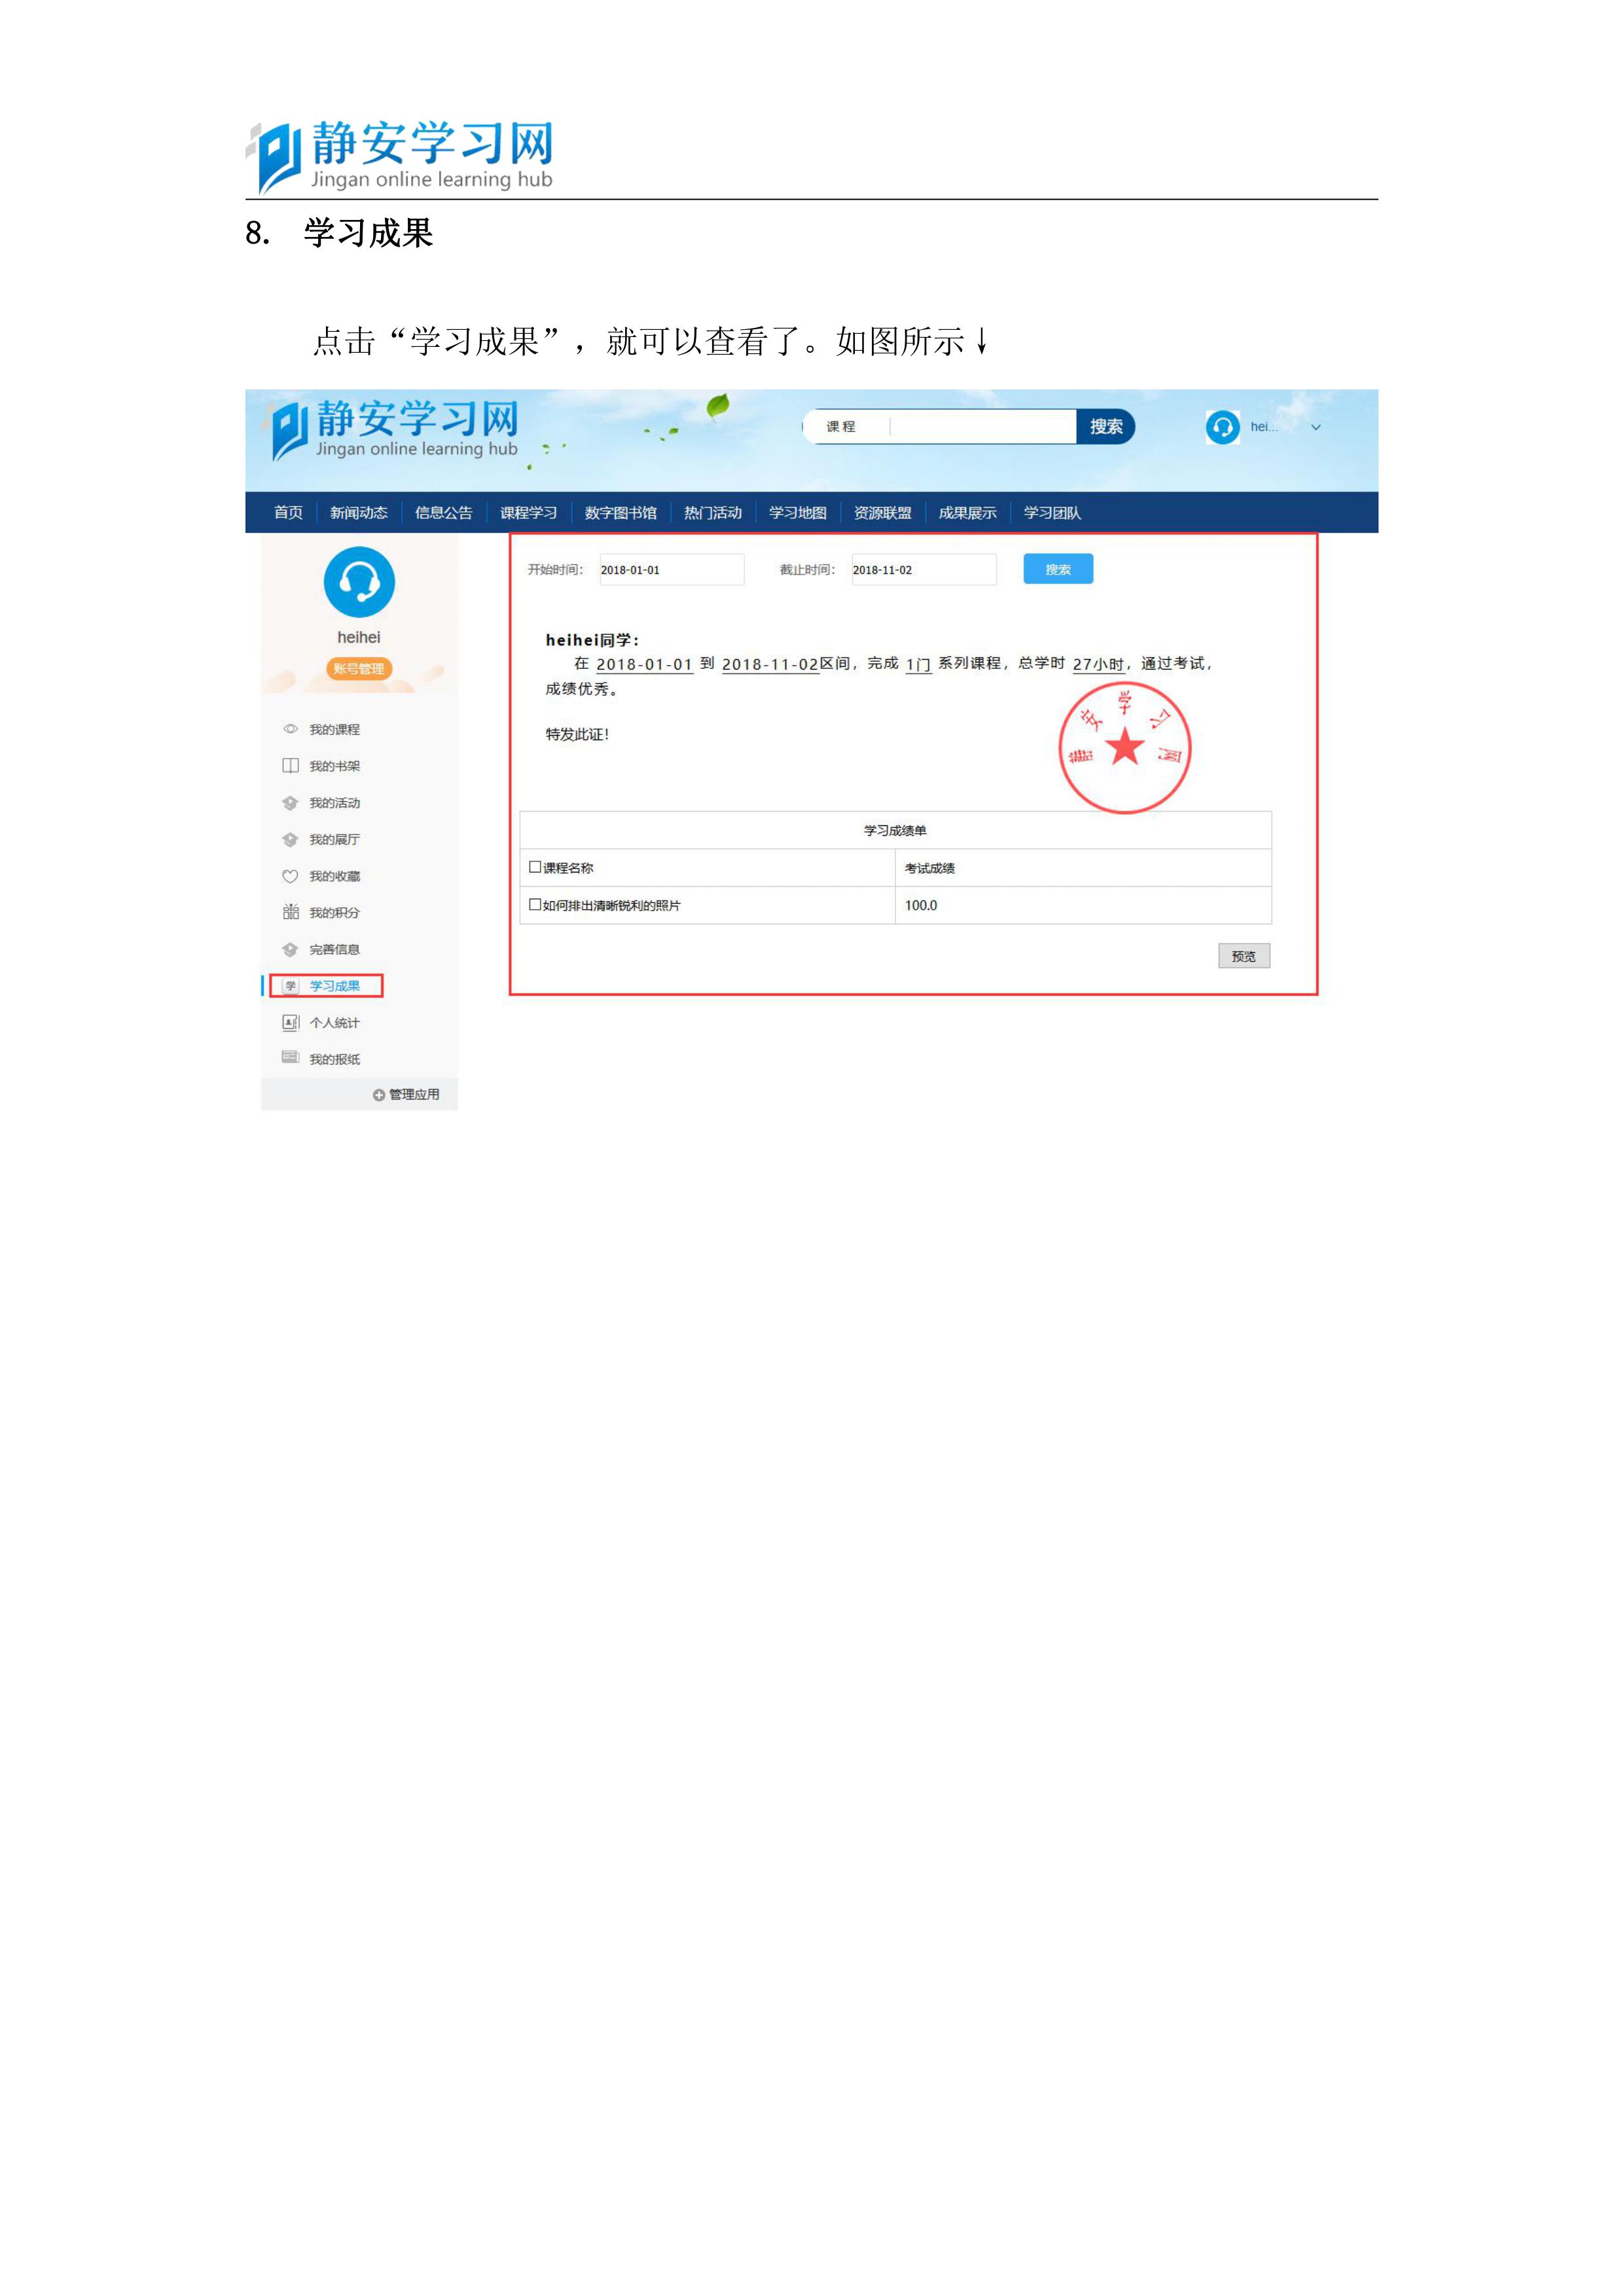Image resolution: width=1624 pixels, height=2296 pixels.
Task: Select the 学习成果 sidebar link
Action: pyautogui.click(x=335, y=986)
